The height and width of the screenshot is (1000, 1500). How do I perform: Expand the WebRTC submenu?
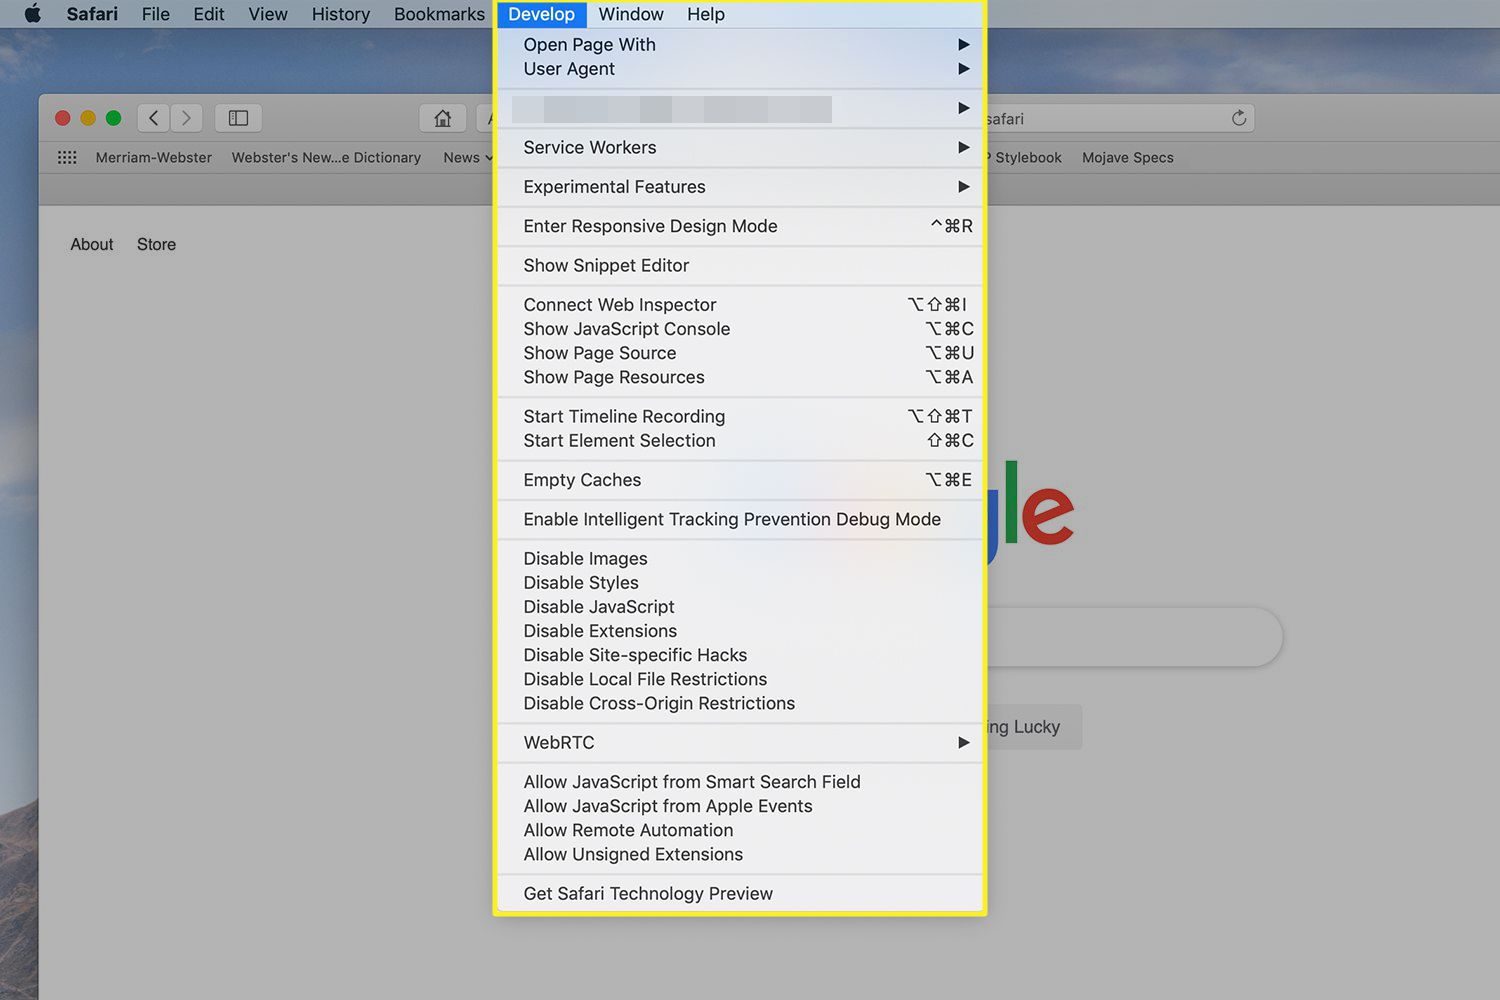point(740,742)
